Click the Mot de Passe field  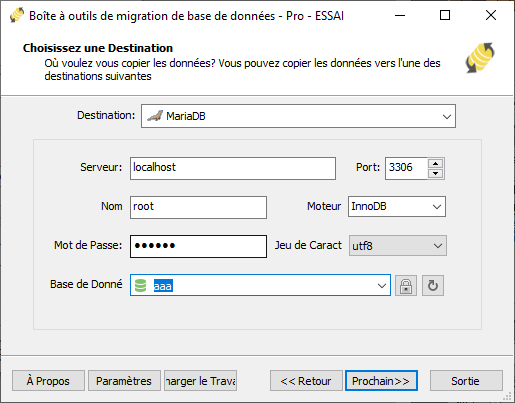click(x=198, y=246)
